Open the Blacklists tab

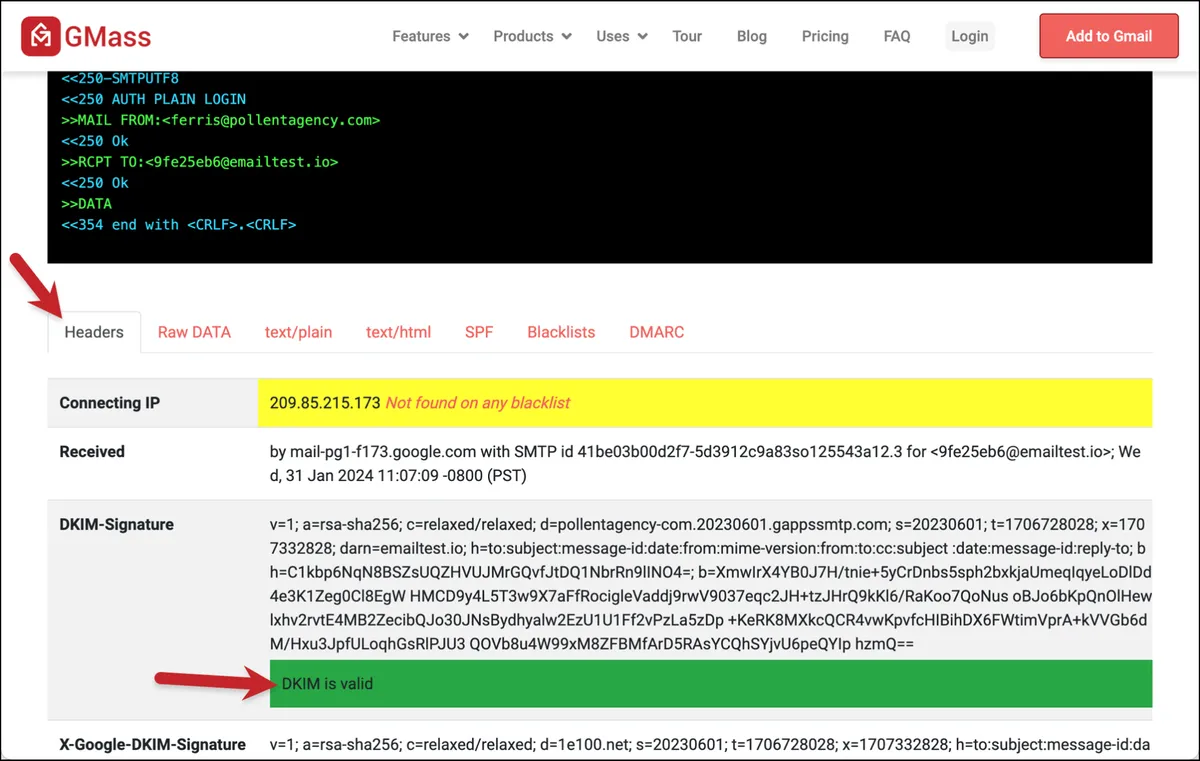(561, 332)
